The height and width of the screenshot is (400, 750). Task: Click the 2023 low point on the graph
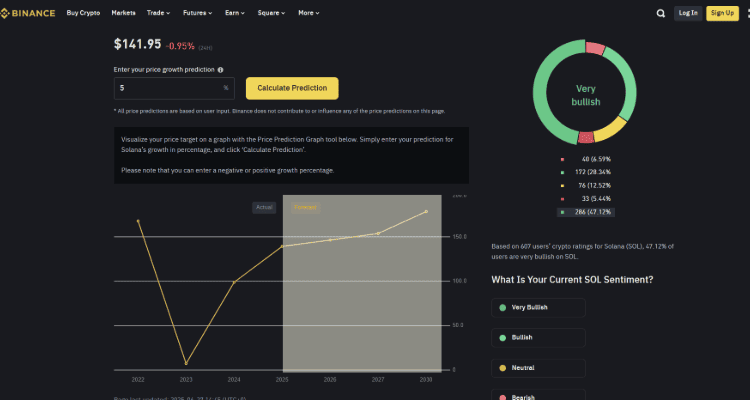[186, 363]
